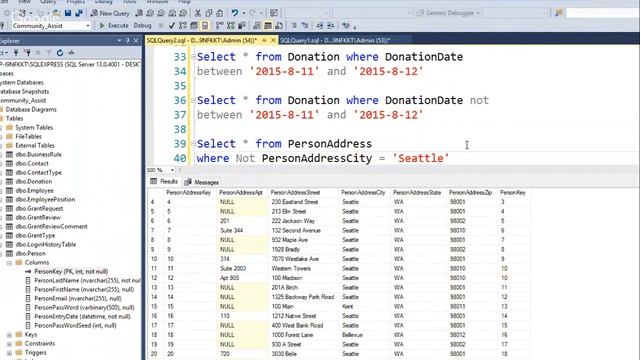Click the Save file icon
This screenshot has height=360, width=640.
click(68, 13)
